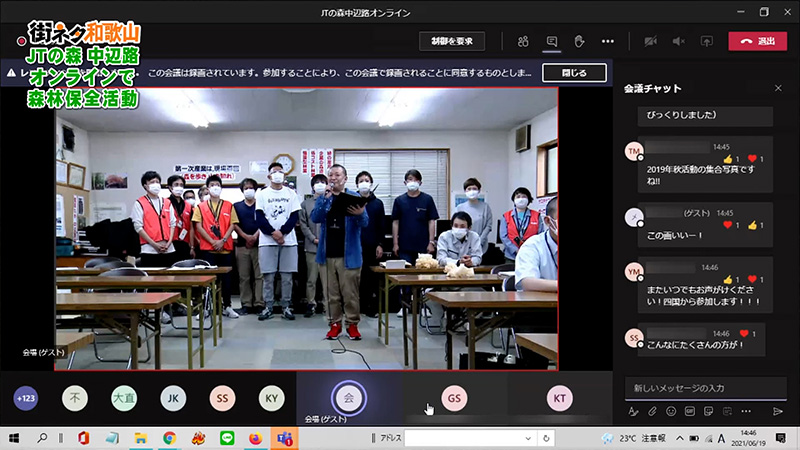This screenshot has height=450, width=800.
Task: Click the 制御を要求 button
Action: click(451, 41)
